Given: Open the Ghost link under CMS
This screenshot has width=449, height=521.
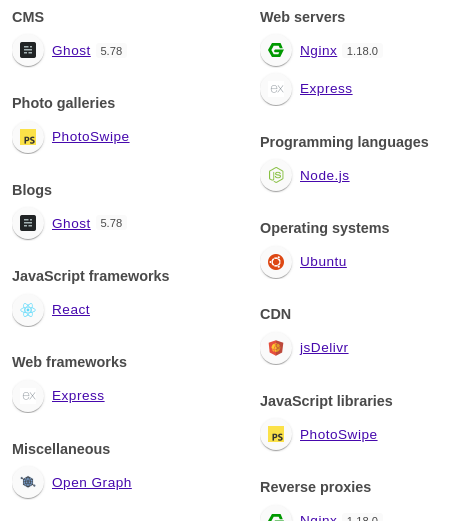Looking at the screenshot, I should pos(71,51).
